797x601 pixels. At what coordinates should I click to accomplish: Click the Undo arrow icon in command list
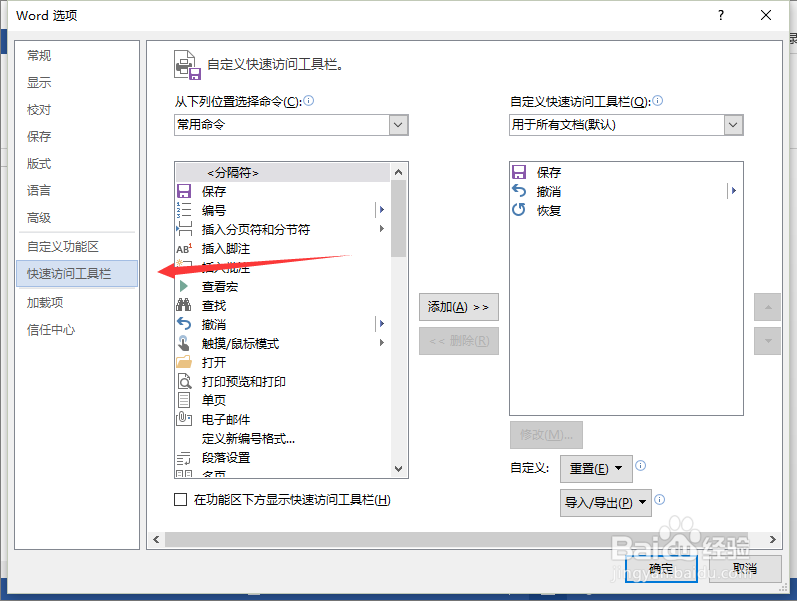pyautogui.click(x=184, y=323)
